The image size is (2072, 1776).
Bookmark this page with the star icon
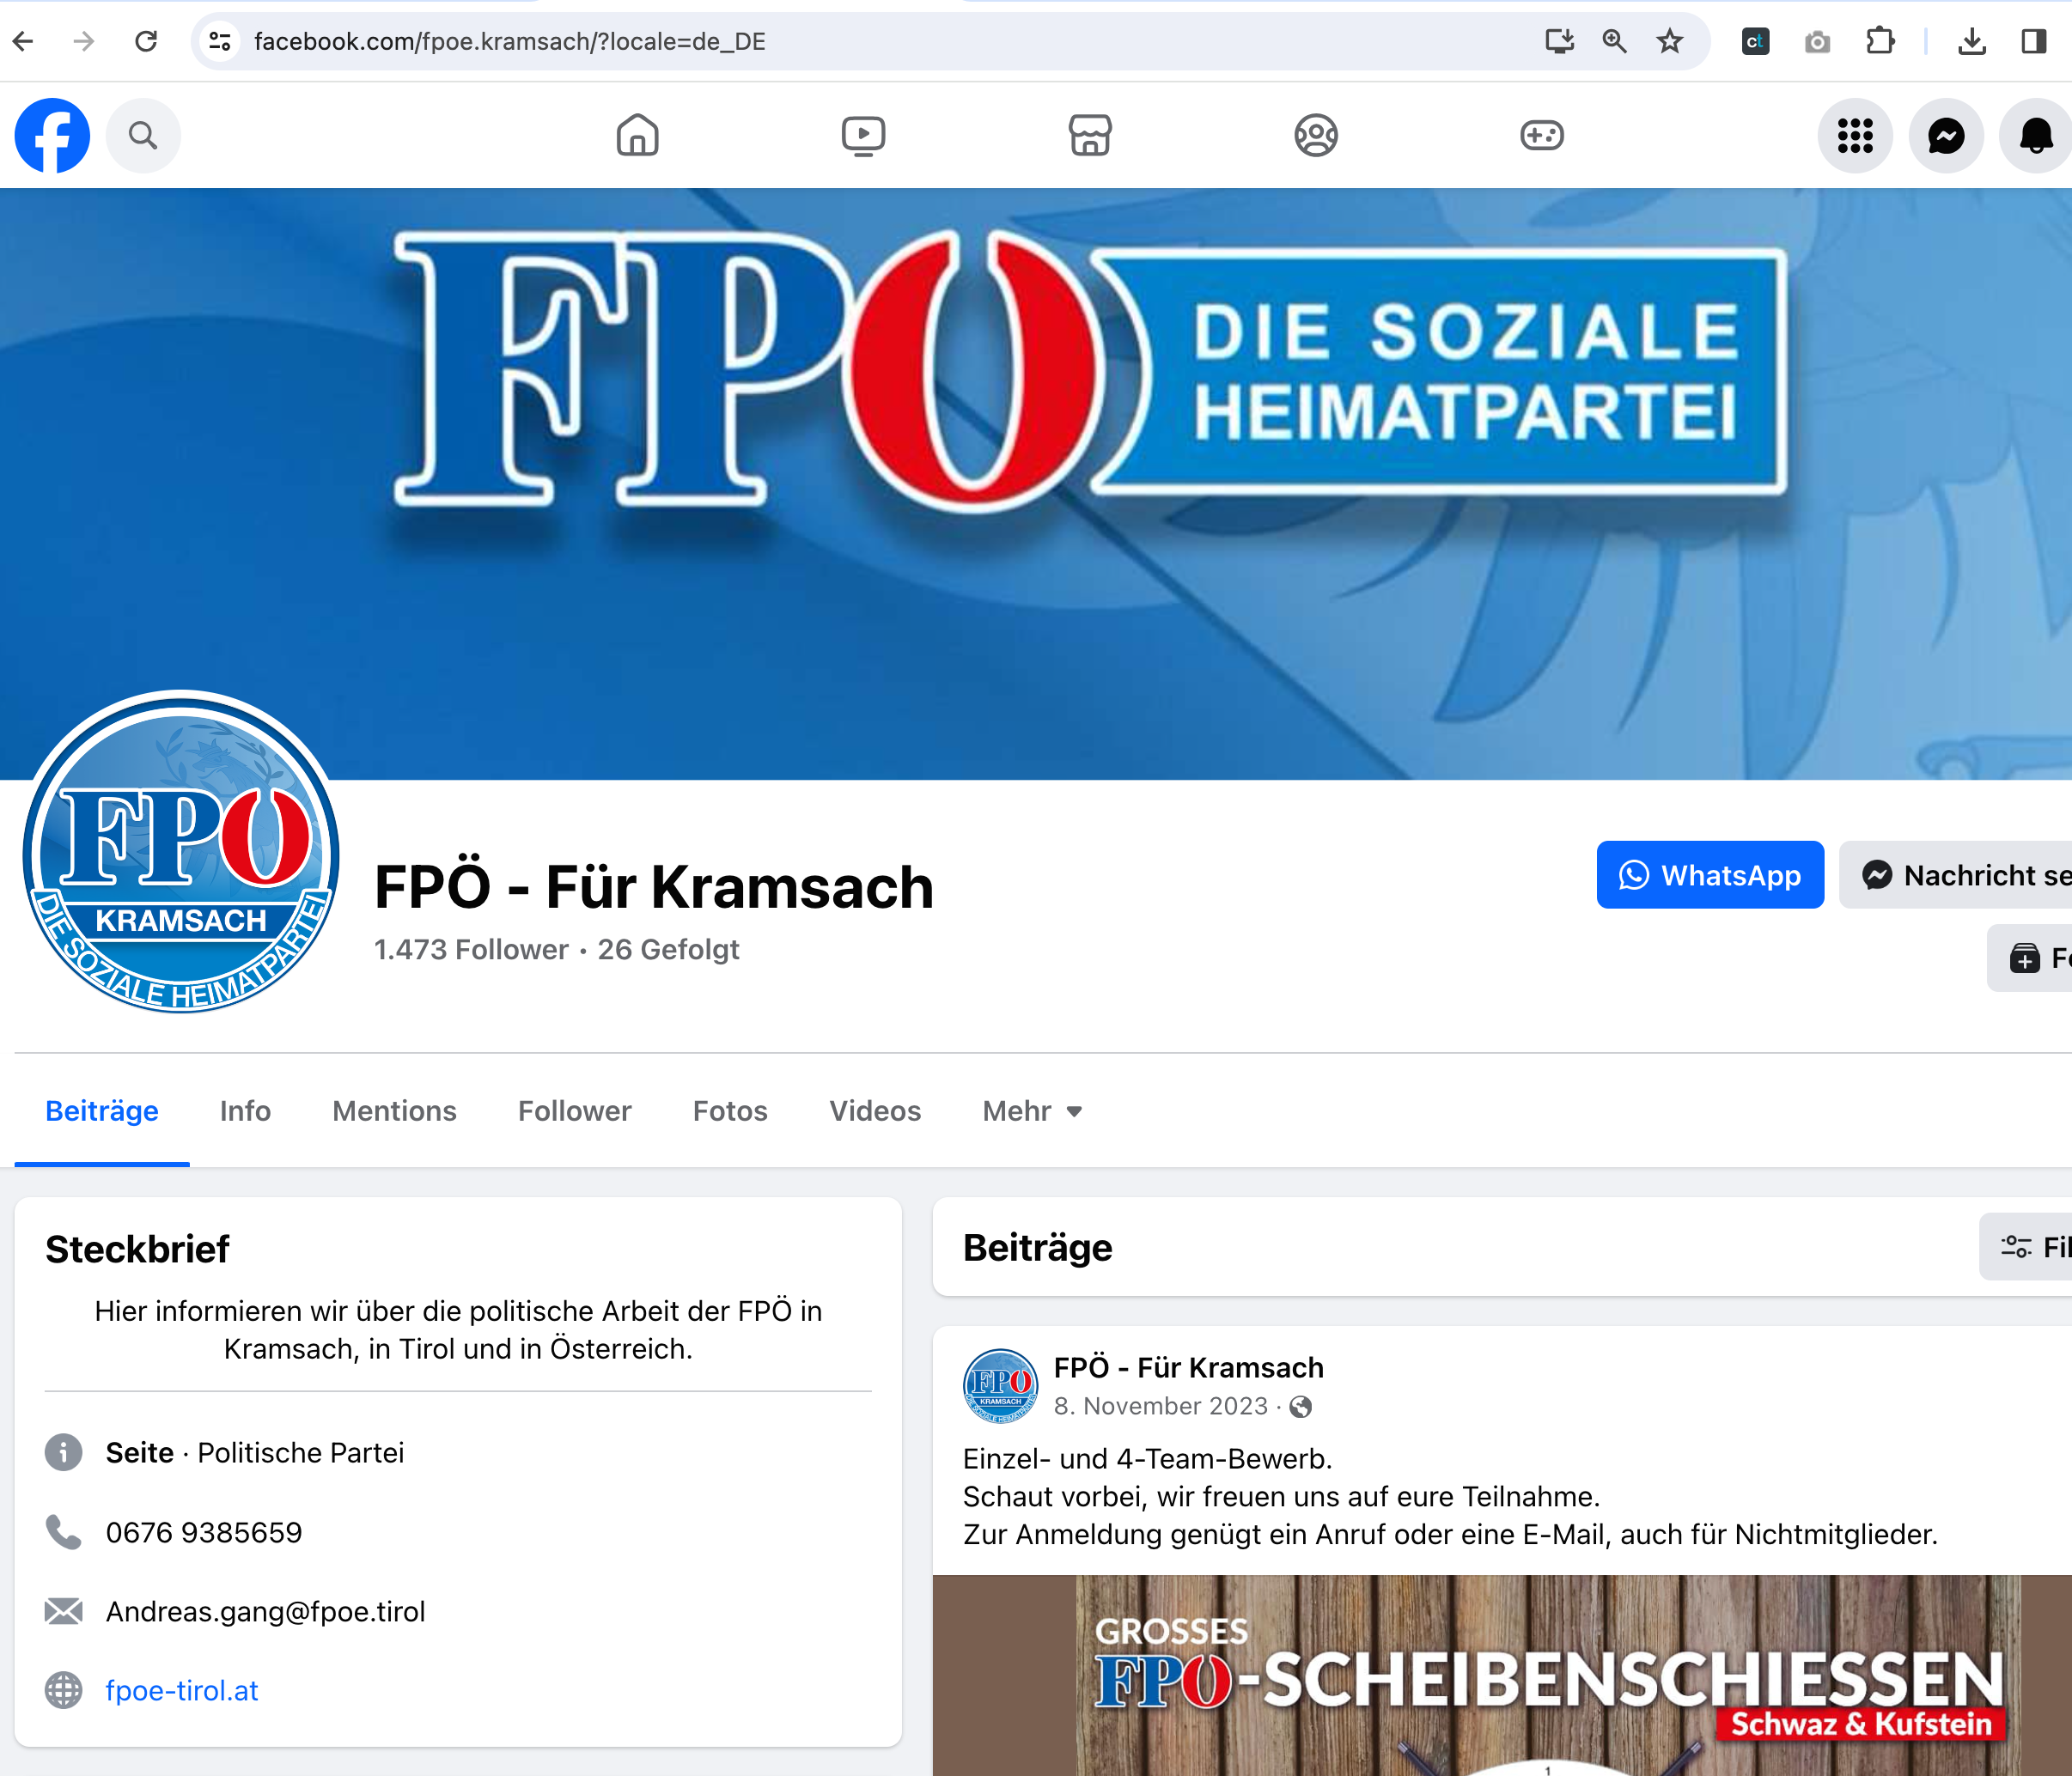[x=1669, y=41]
